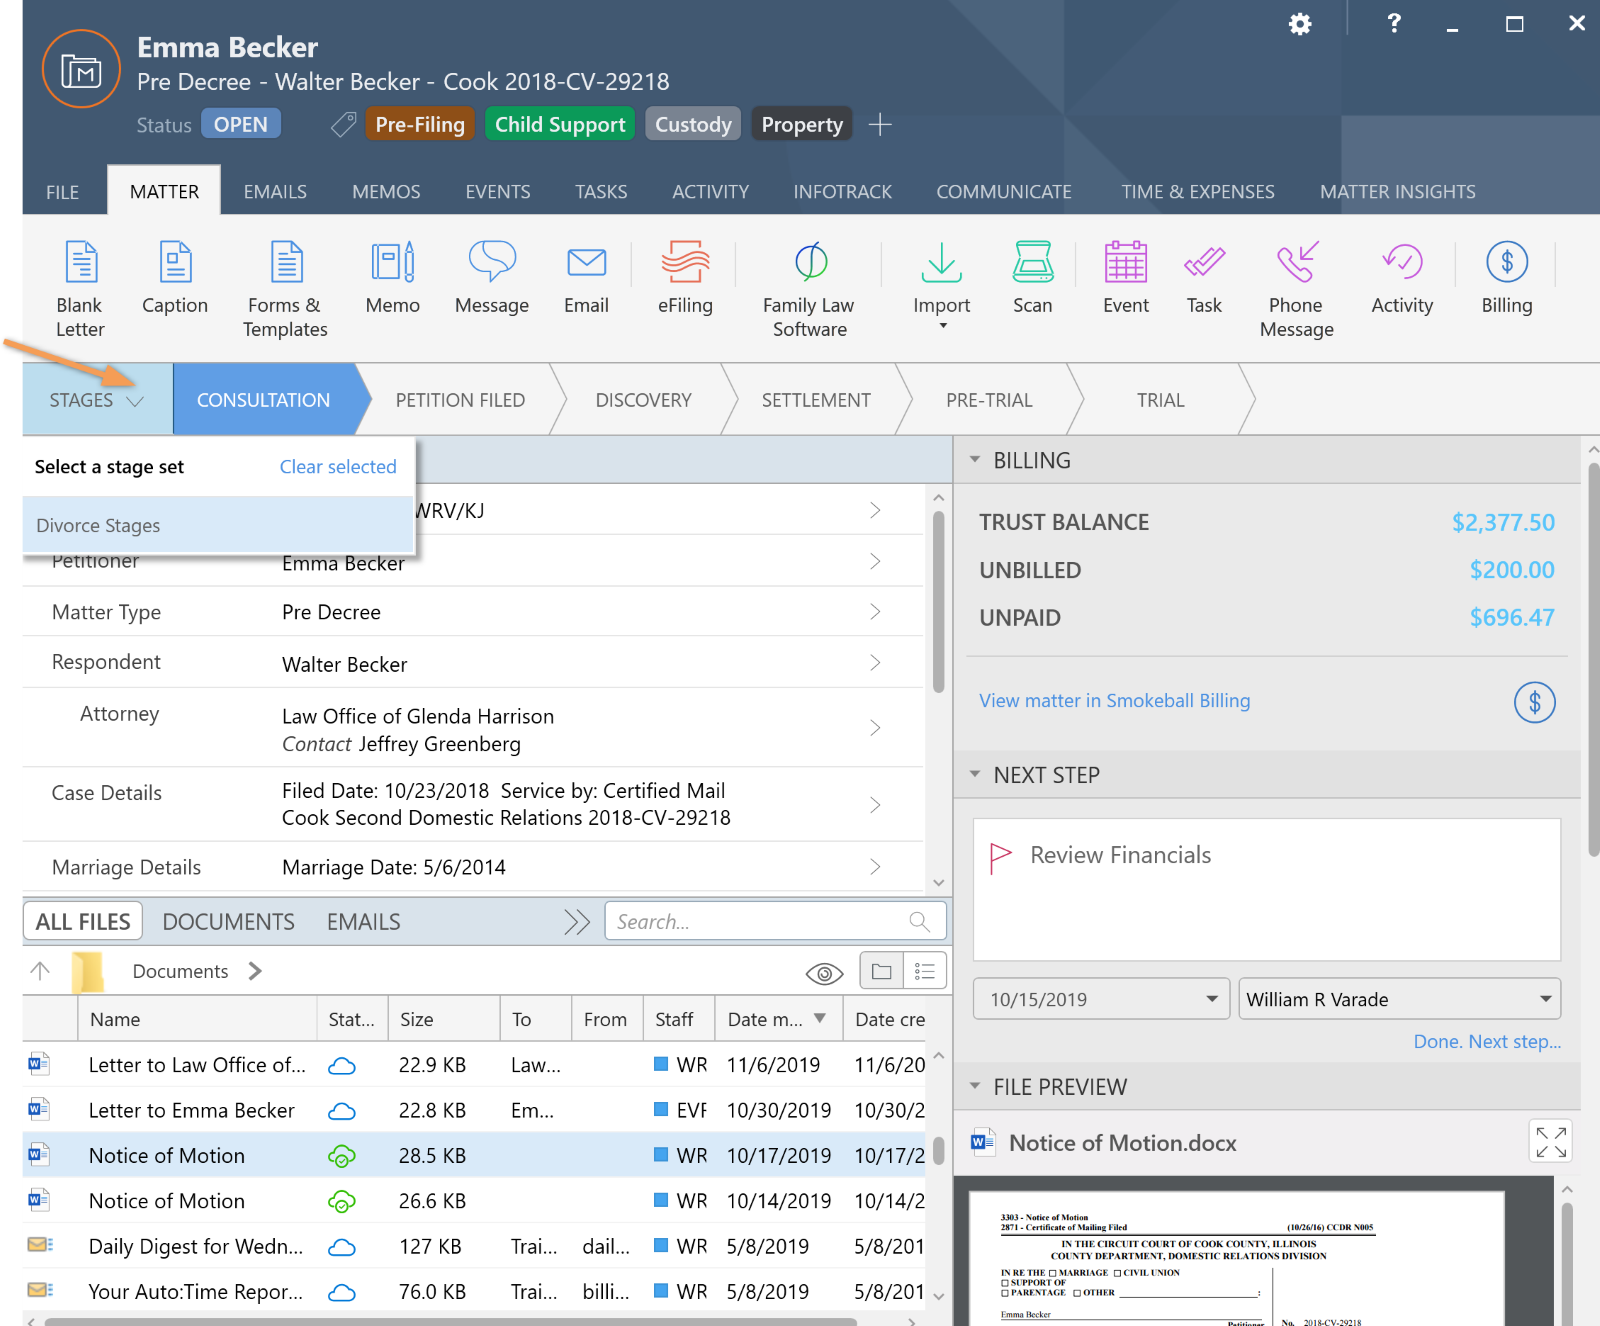1600x1326 pixels.
Task: Create a new Memo
Action: [x=393, y=278]
